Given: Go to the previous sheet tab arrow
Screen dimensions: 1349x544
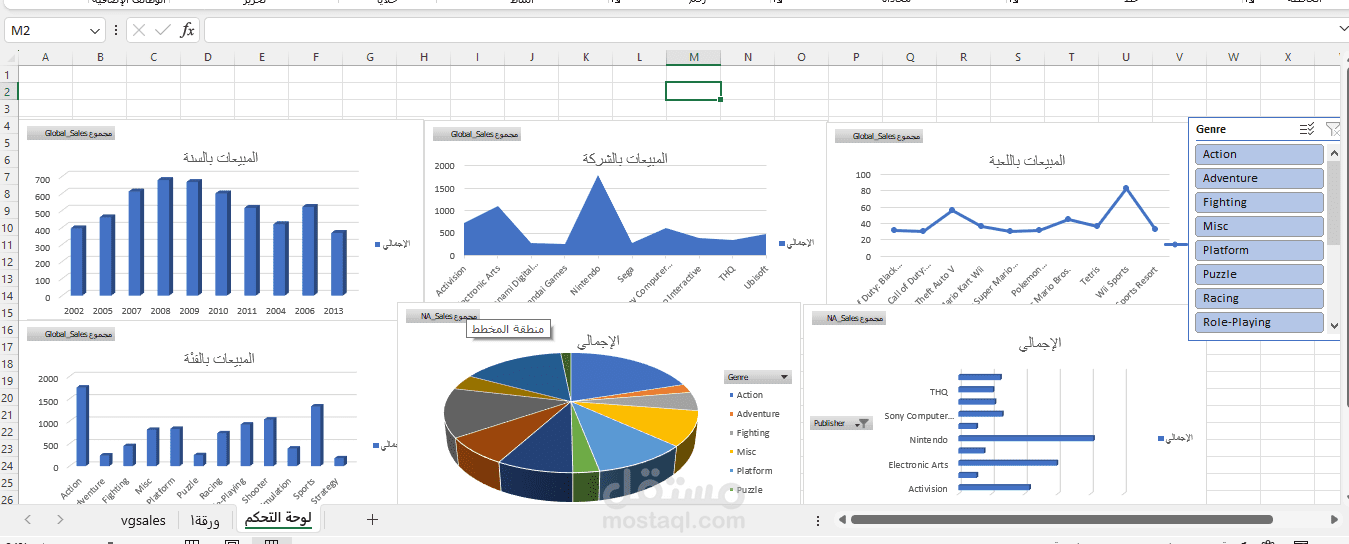Looking at the screenshot, I should tap(27, 519).
